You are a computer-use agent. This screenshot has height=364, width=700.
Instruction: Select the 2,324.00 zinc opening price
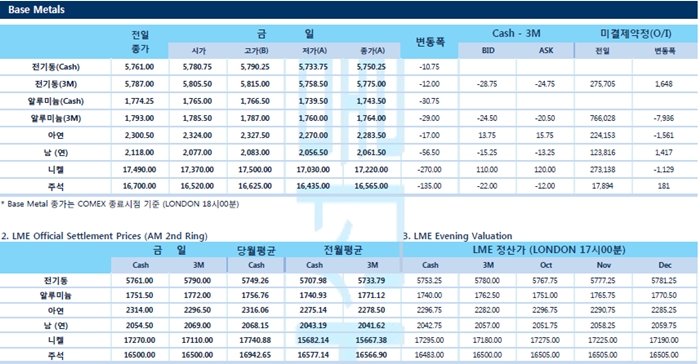click(197, 135)
